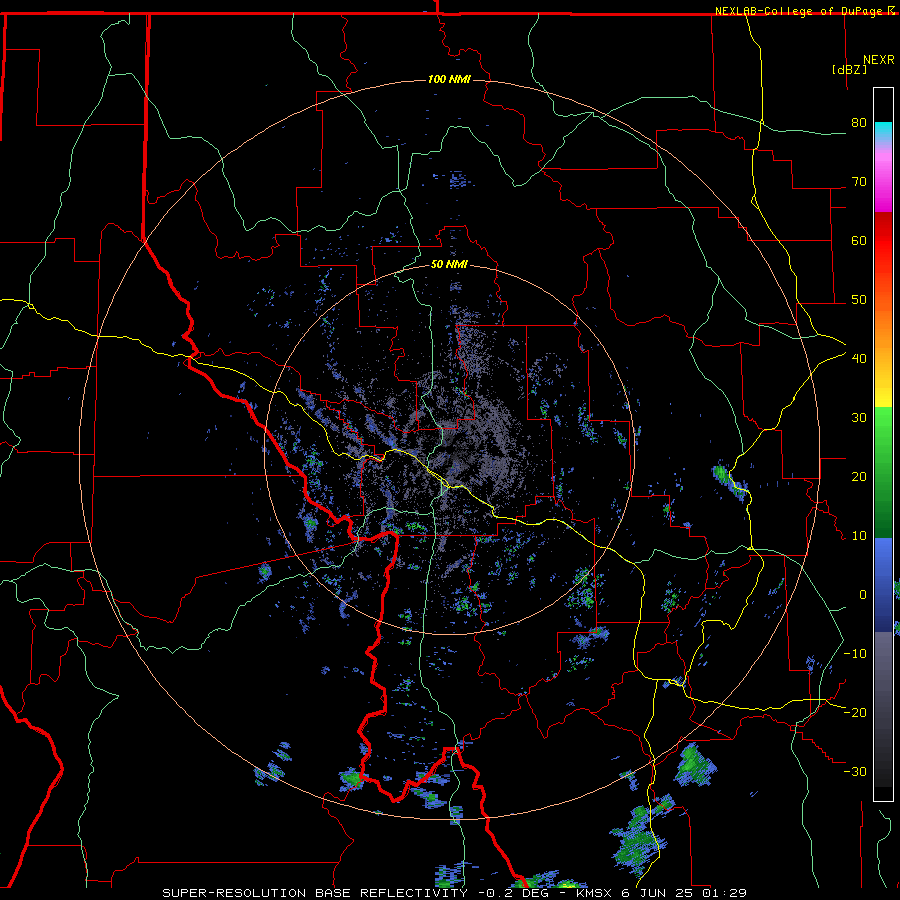
Task: Click the 6 JUN 25 01:29 timestamp
Action: [x=685, y=893]
